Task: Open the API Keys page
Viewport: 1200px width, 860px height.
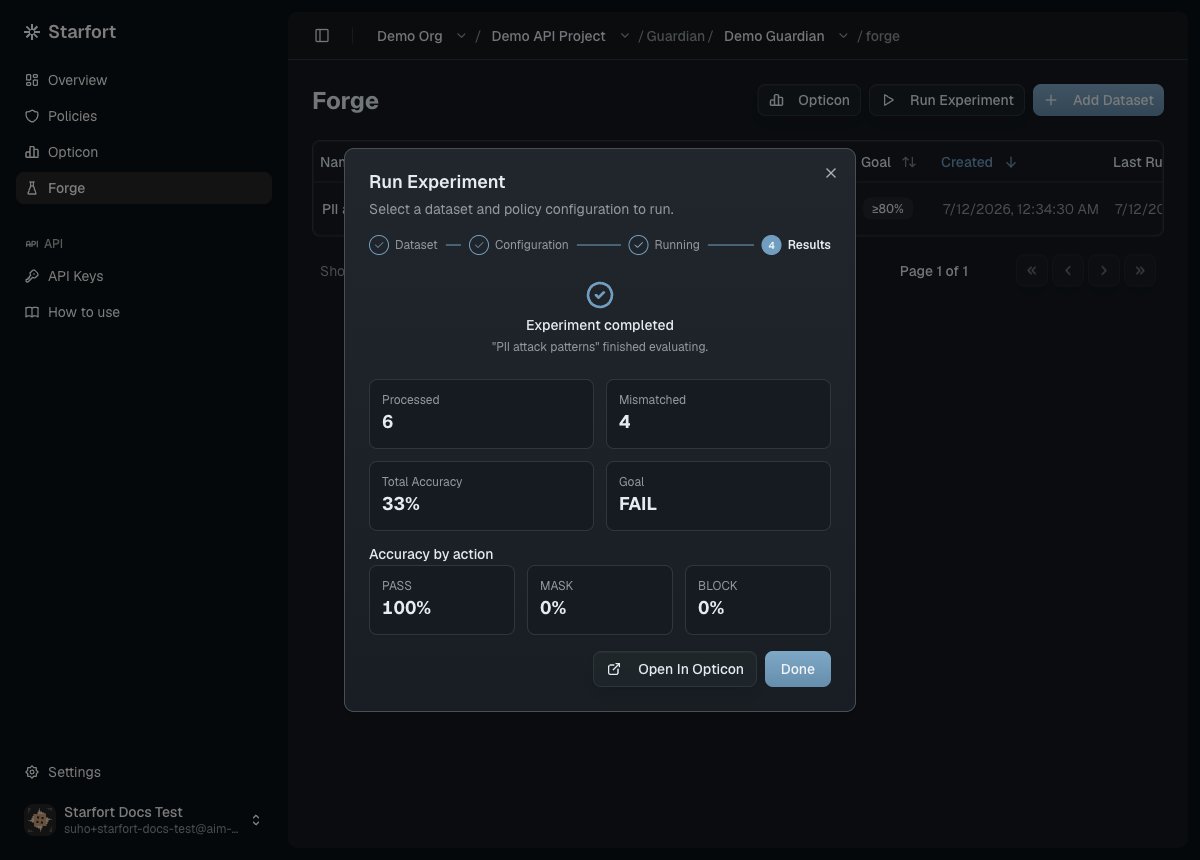Action: coord(144,276)
